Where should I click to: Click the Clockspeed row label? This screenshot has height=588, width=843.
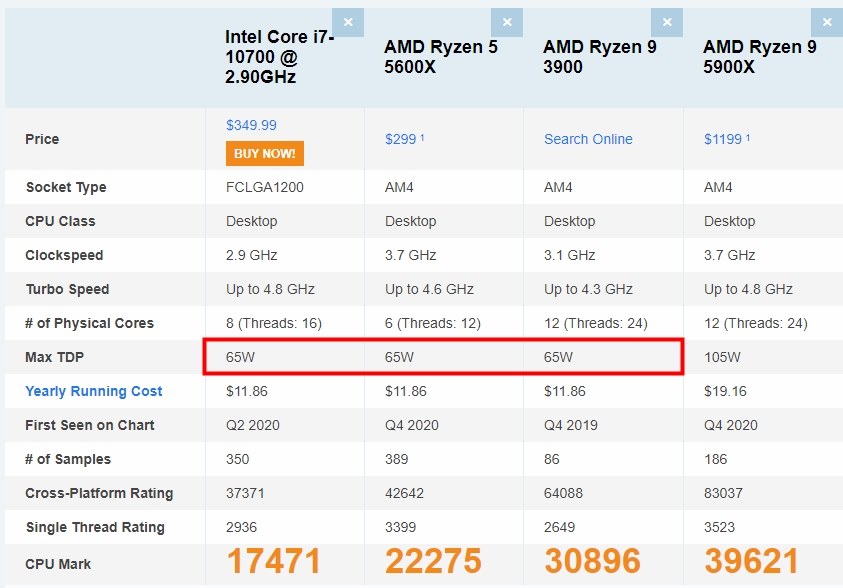[x=64, y=255]
